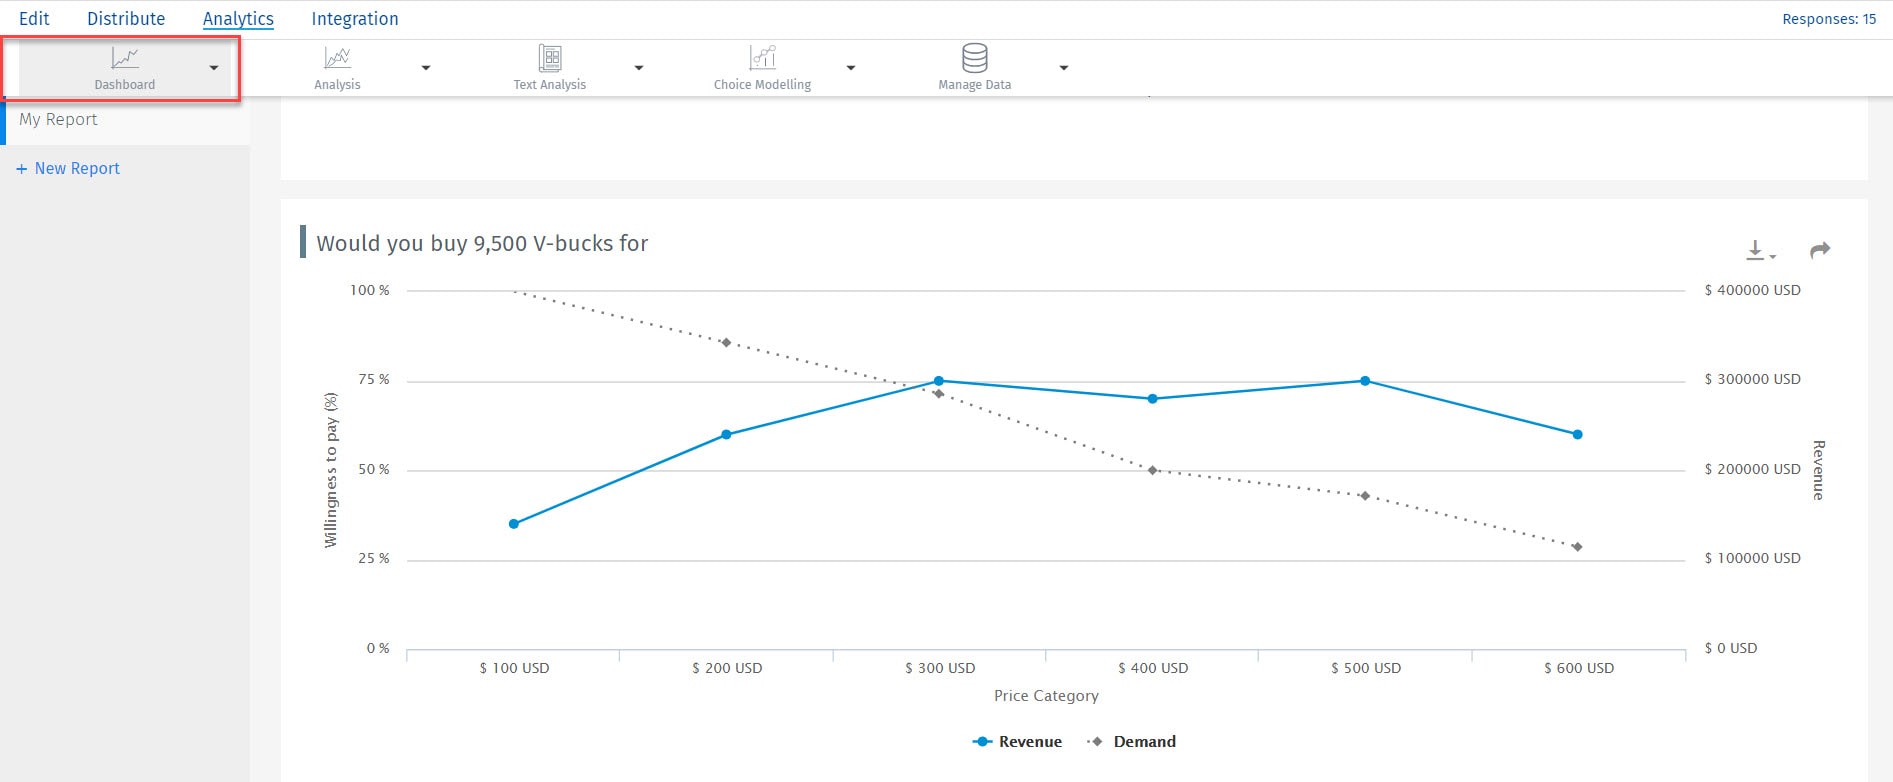
Task: Expand the Choice Modelling dropdown arrow
Action: (851, 68)
